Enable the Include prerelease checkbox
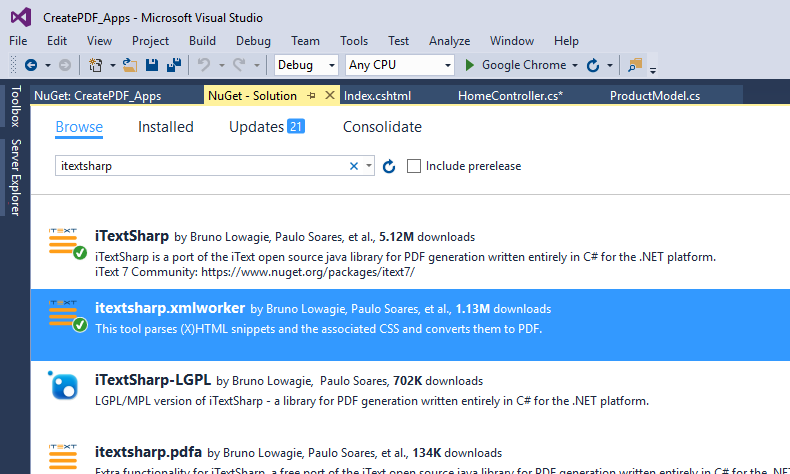 tap(414, 166)
